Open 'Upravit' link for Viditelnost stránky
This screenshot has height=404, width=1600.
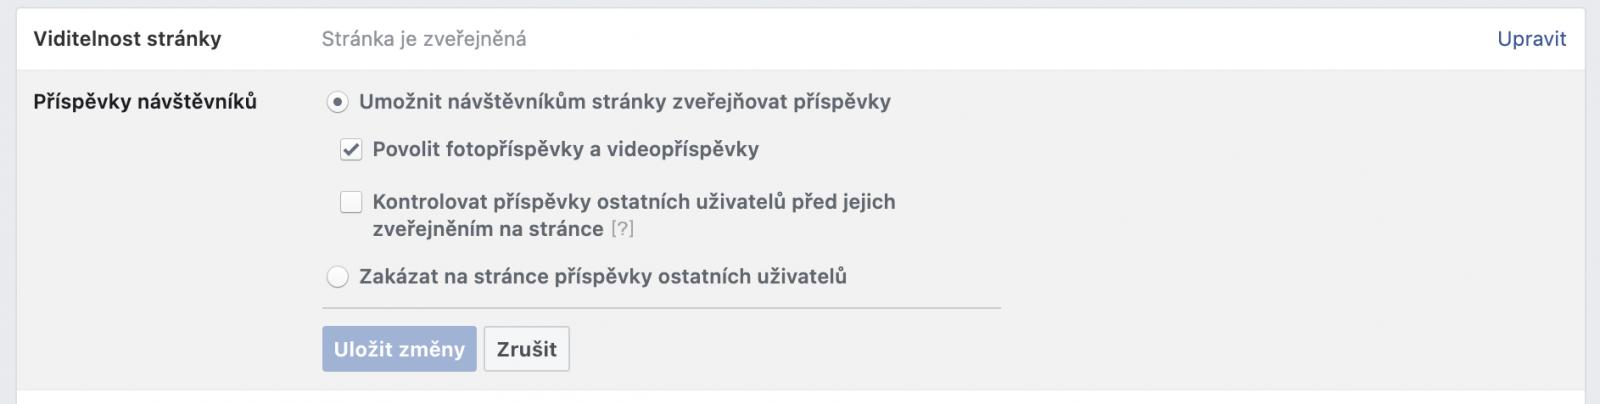pos(1531,39)
